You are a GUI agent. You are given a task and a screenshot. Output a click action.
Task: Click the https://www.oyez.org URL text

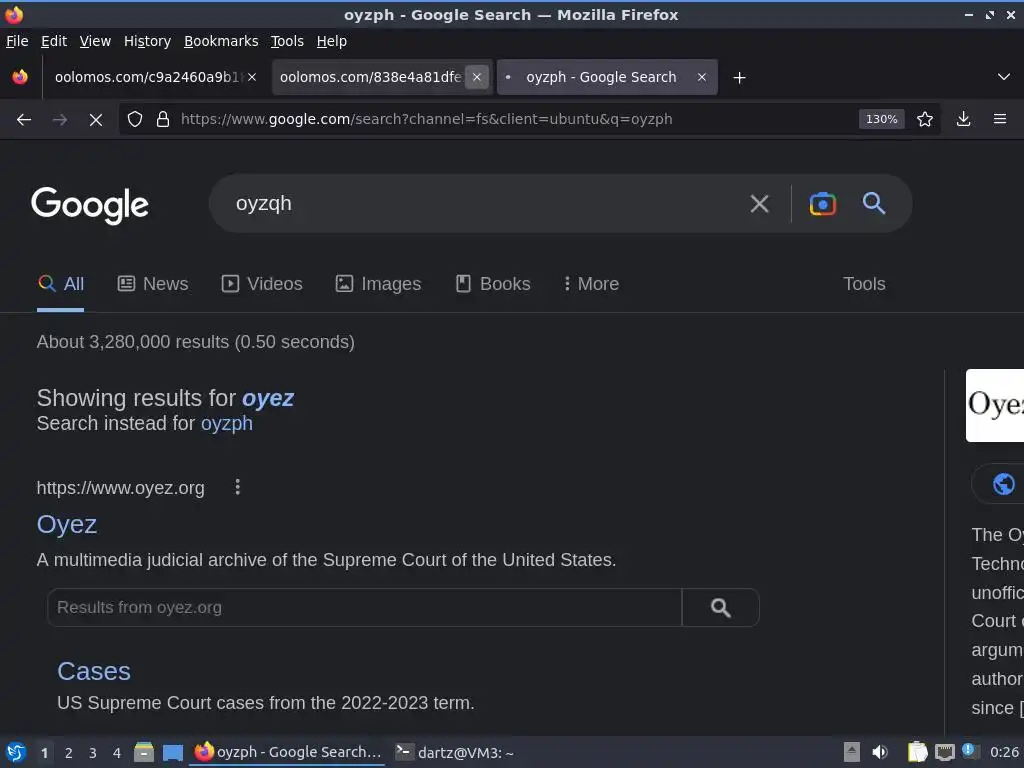tap(120, 488)
